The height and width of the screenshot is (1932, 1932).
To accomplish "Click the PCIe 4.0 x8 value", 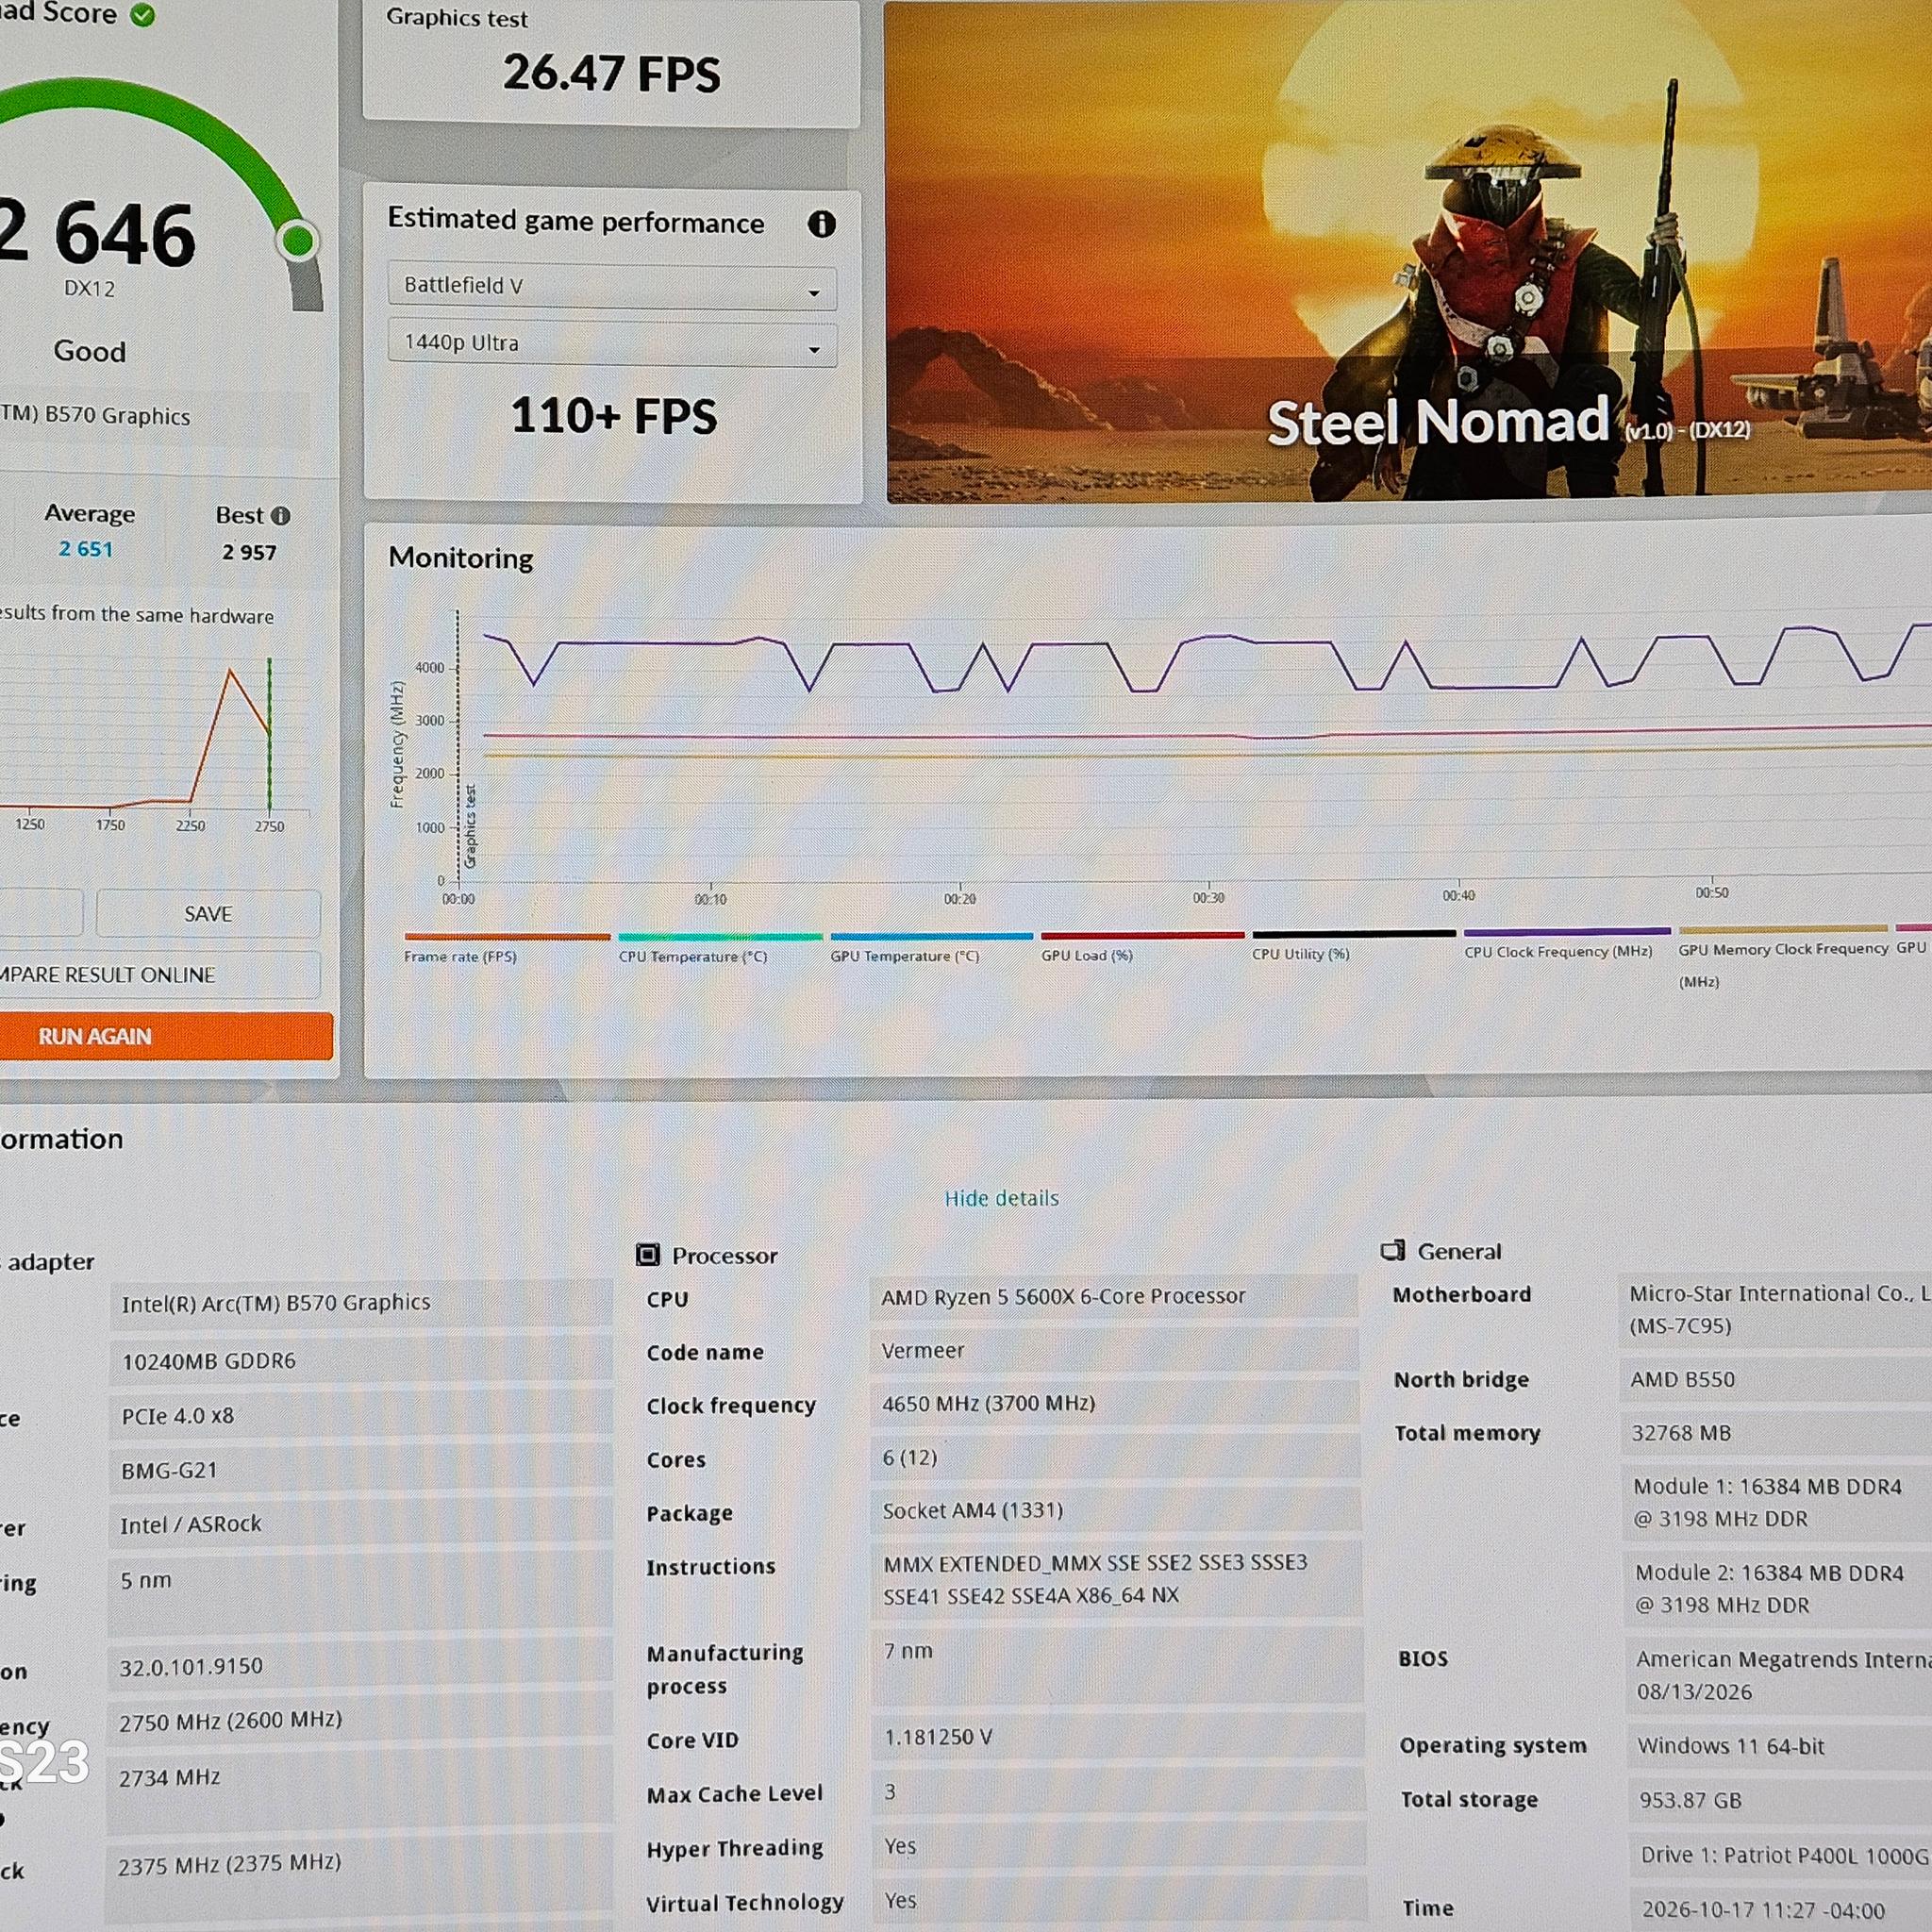I will pos(360,1416).
